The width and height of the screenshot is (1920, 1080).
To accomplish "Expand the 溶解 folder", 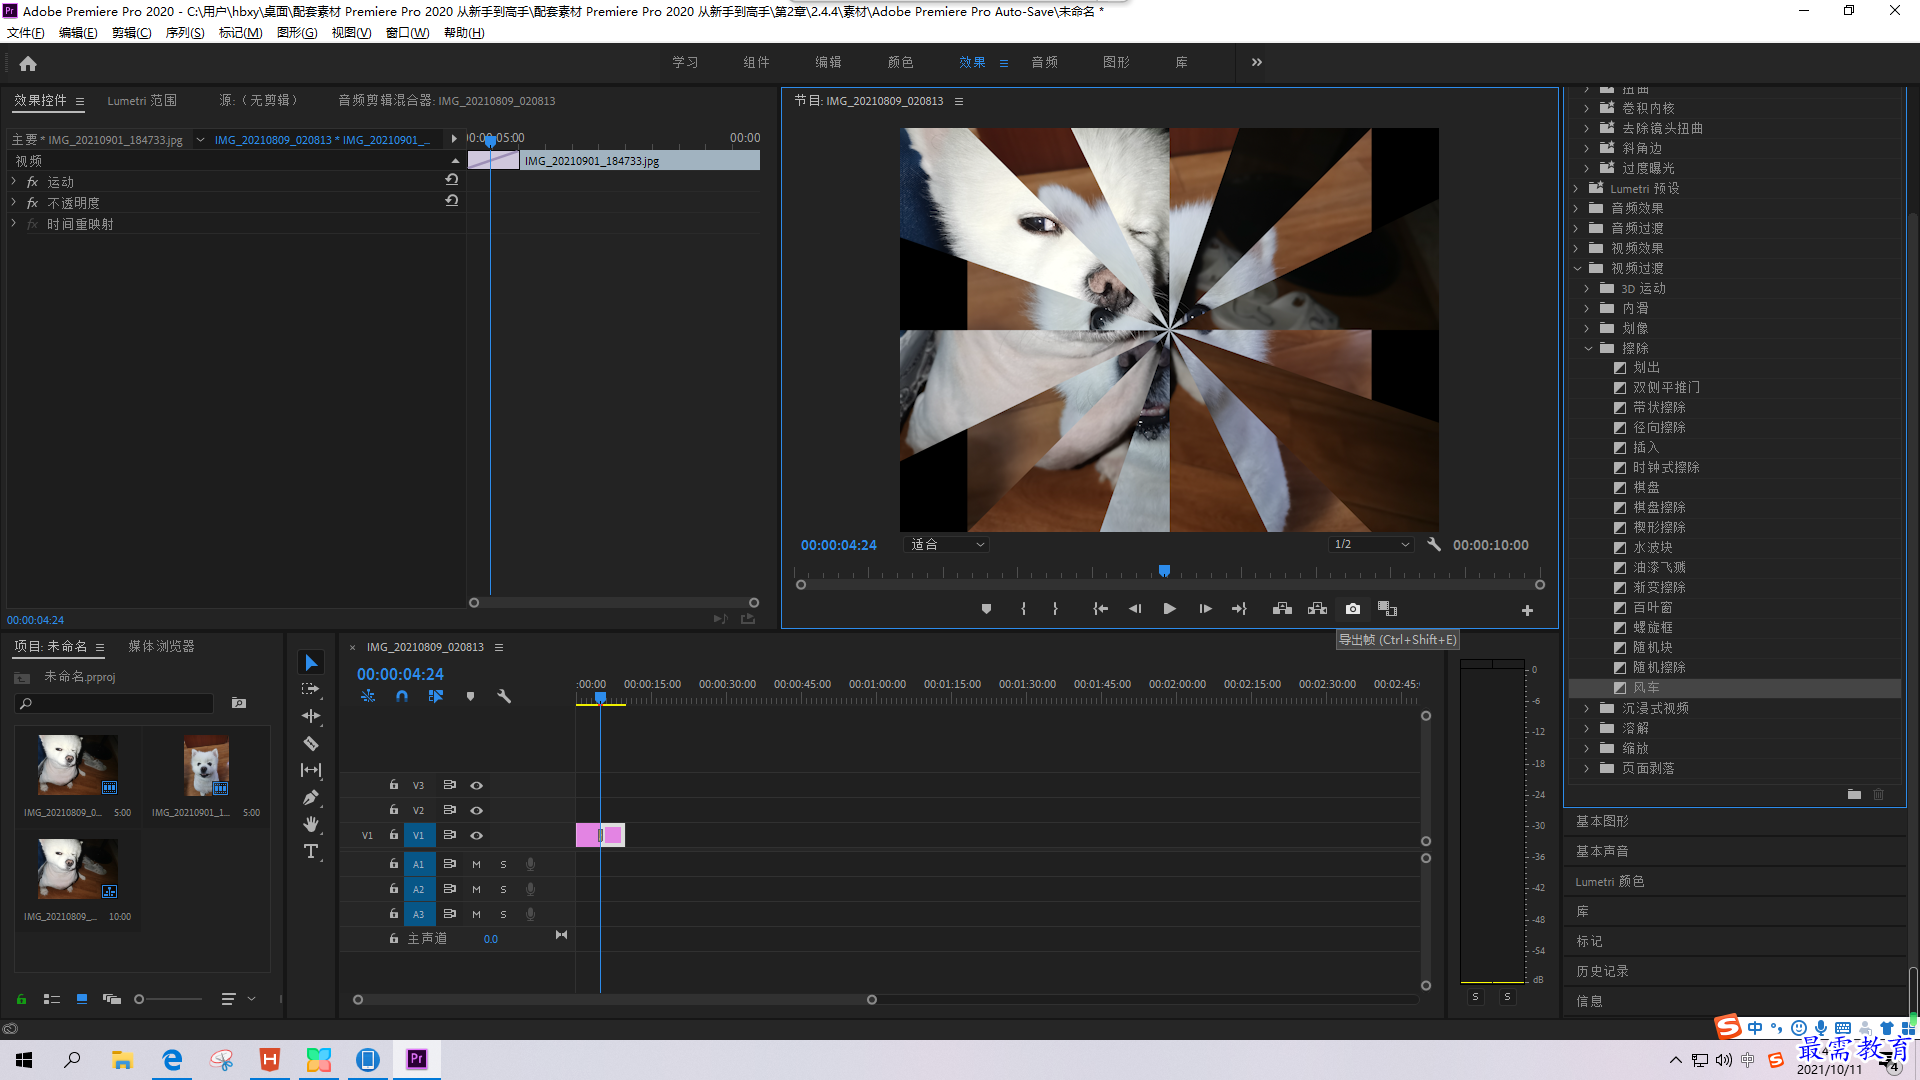I will click(x=1587, y=728).
